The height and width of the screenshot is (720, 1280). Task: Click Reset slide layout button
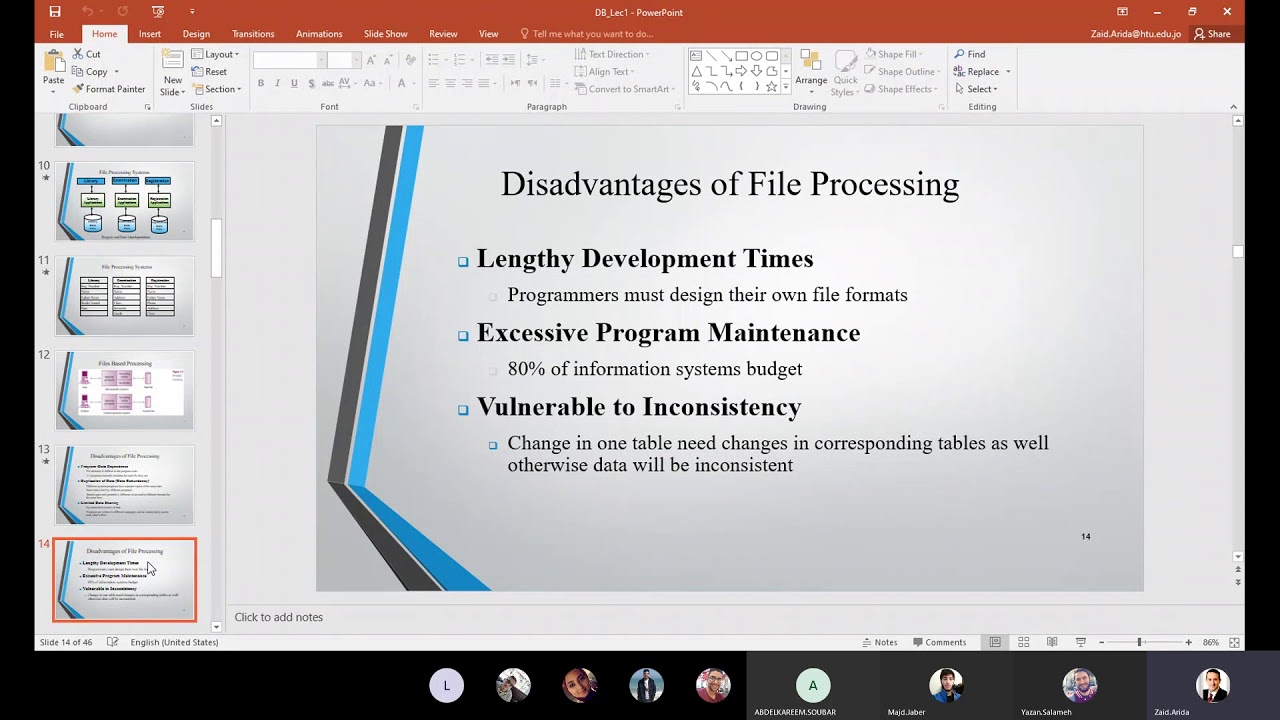click(209, 72)
